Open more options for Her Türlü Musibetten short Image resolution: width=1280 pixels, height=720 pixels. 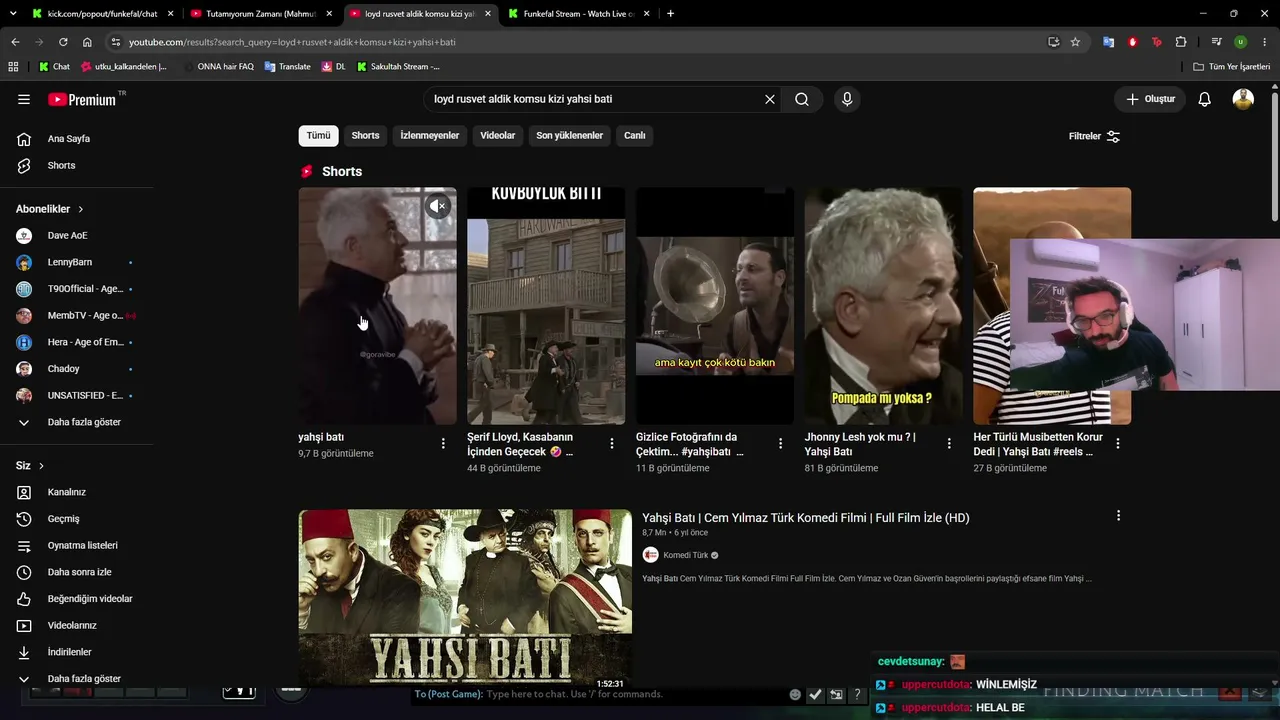tap(1118, 443)
